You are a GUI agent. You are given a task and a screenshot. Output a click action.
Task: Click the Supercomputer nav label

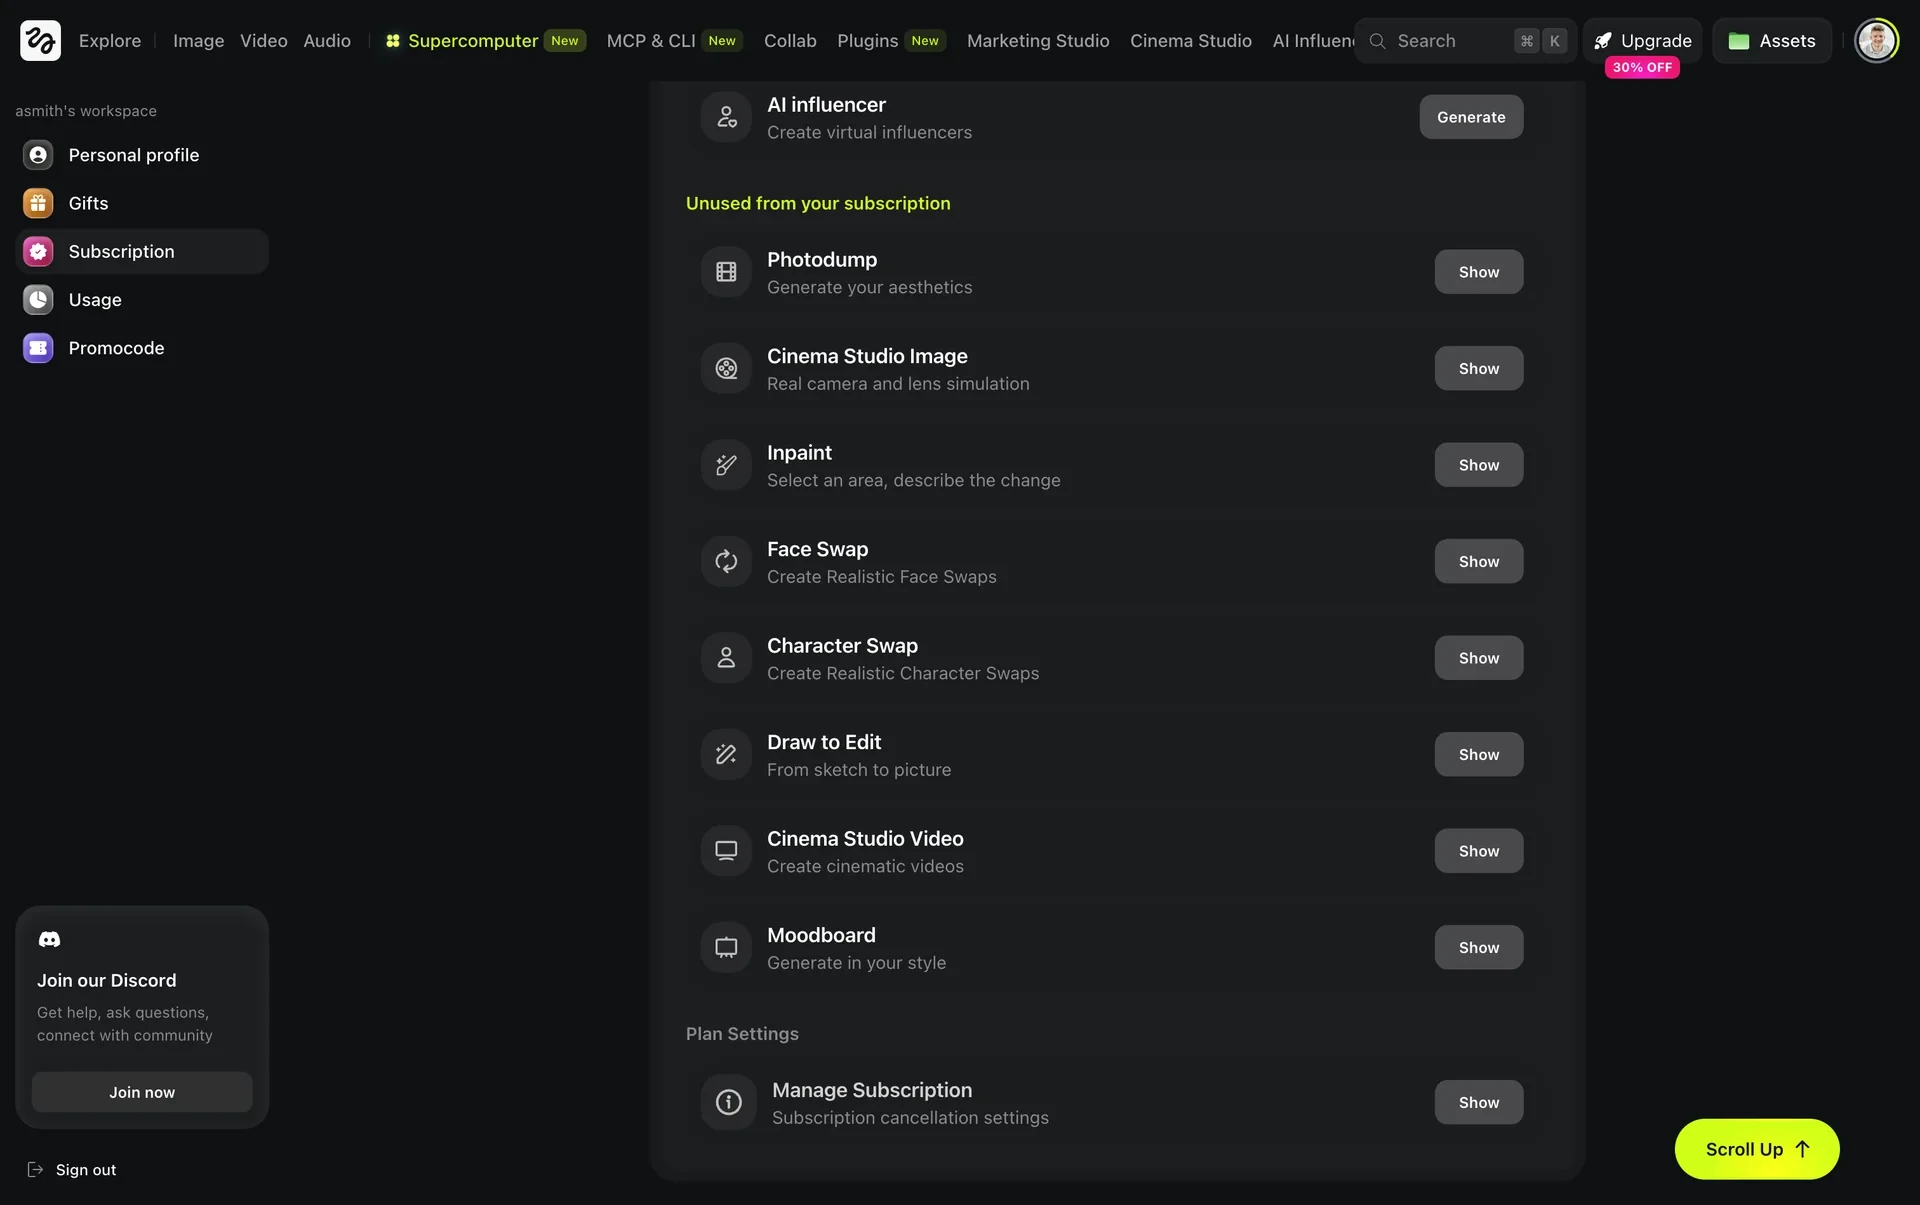coord(473,41)
